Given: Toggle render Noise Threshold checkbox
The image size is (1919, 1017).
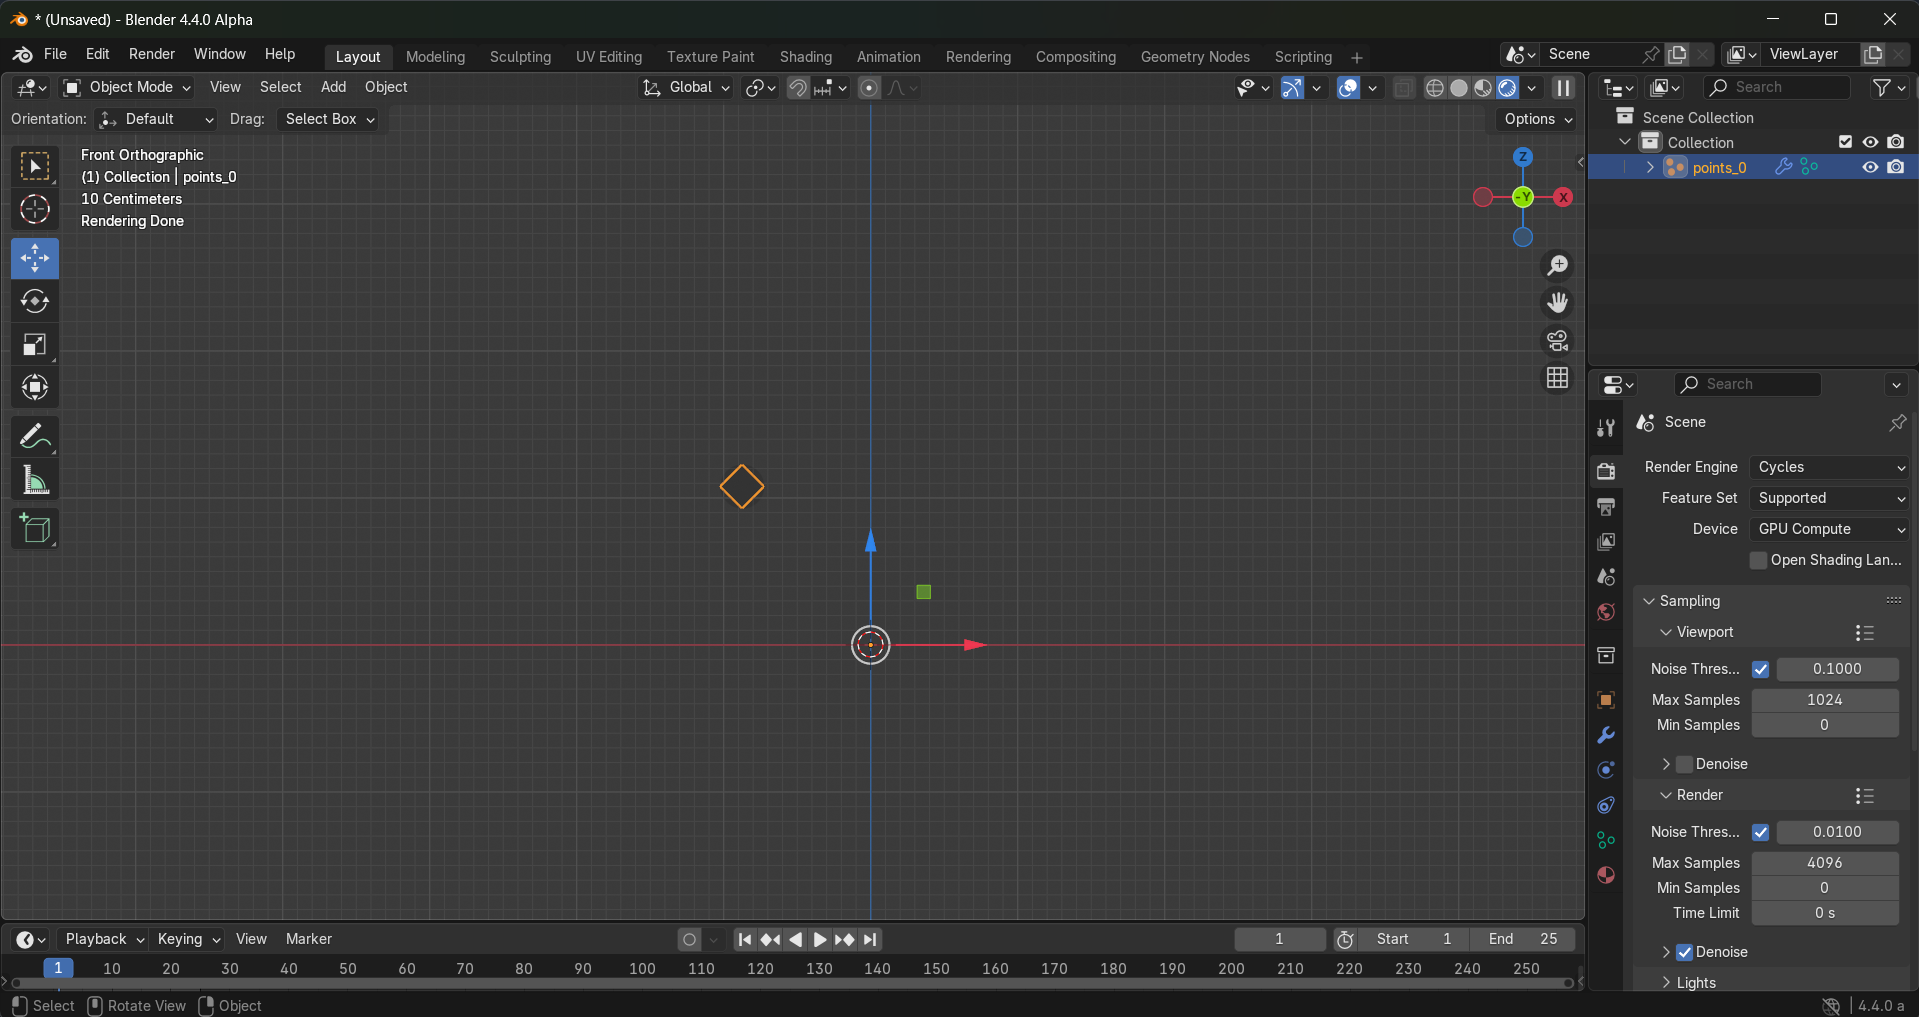Looking at the screenshot, I should (x=1761, y=832).
